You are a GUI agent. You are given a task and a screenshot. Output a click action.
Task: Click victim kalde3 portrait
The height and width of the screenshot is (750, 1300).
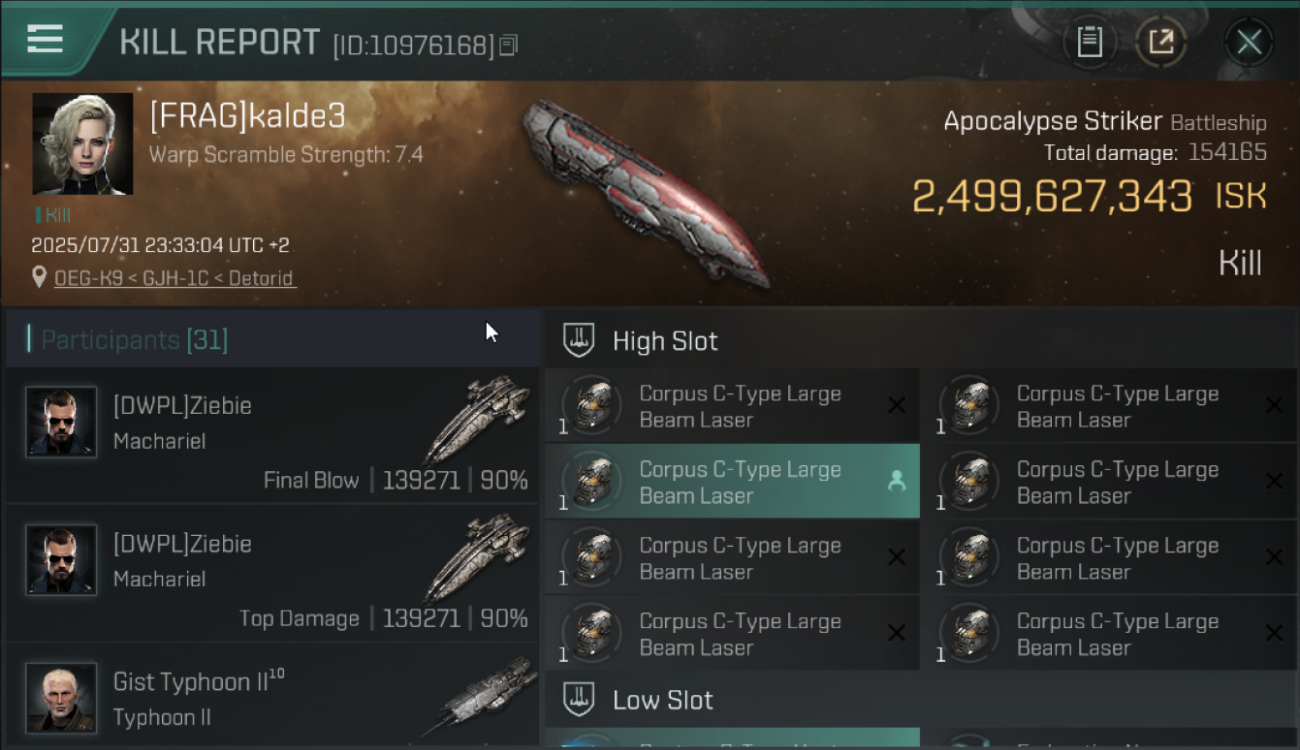pyautogui.click(x=83, y=144)
